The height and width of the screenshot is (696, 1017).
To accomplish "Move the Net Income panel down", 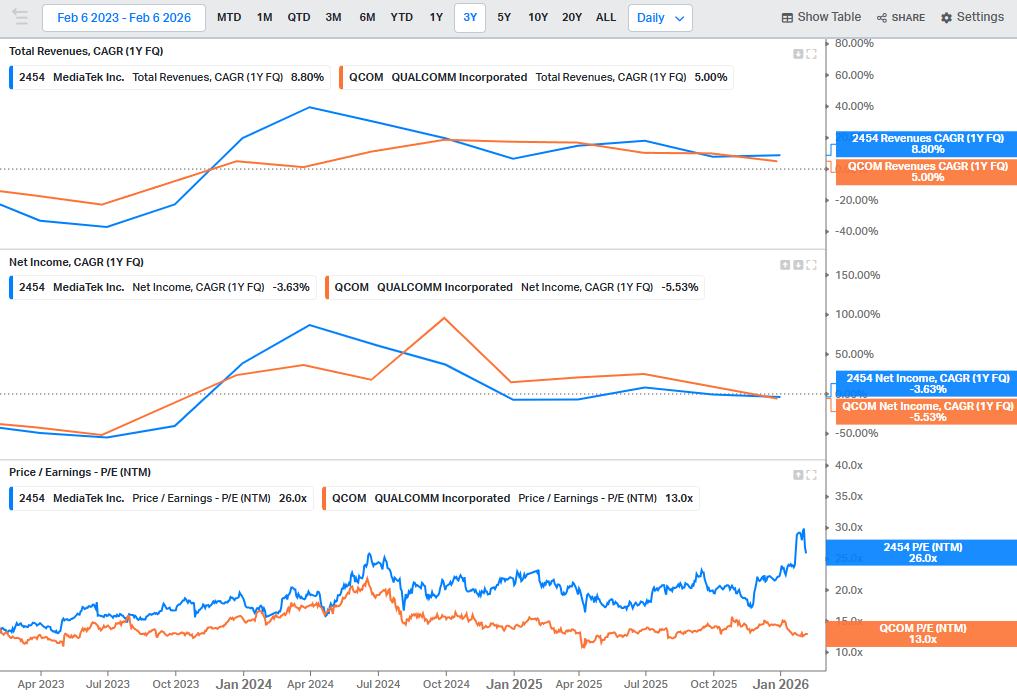I will (798, 265).
